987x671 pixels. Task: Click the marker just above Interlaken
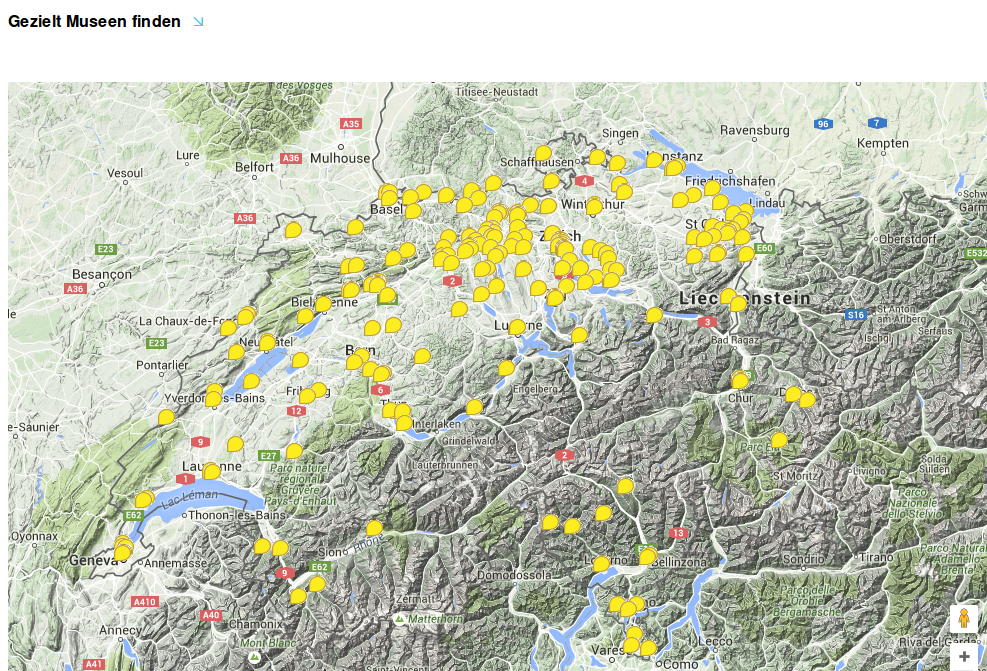404,423
